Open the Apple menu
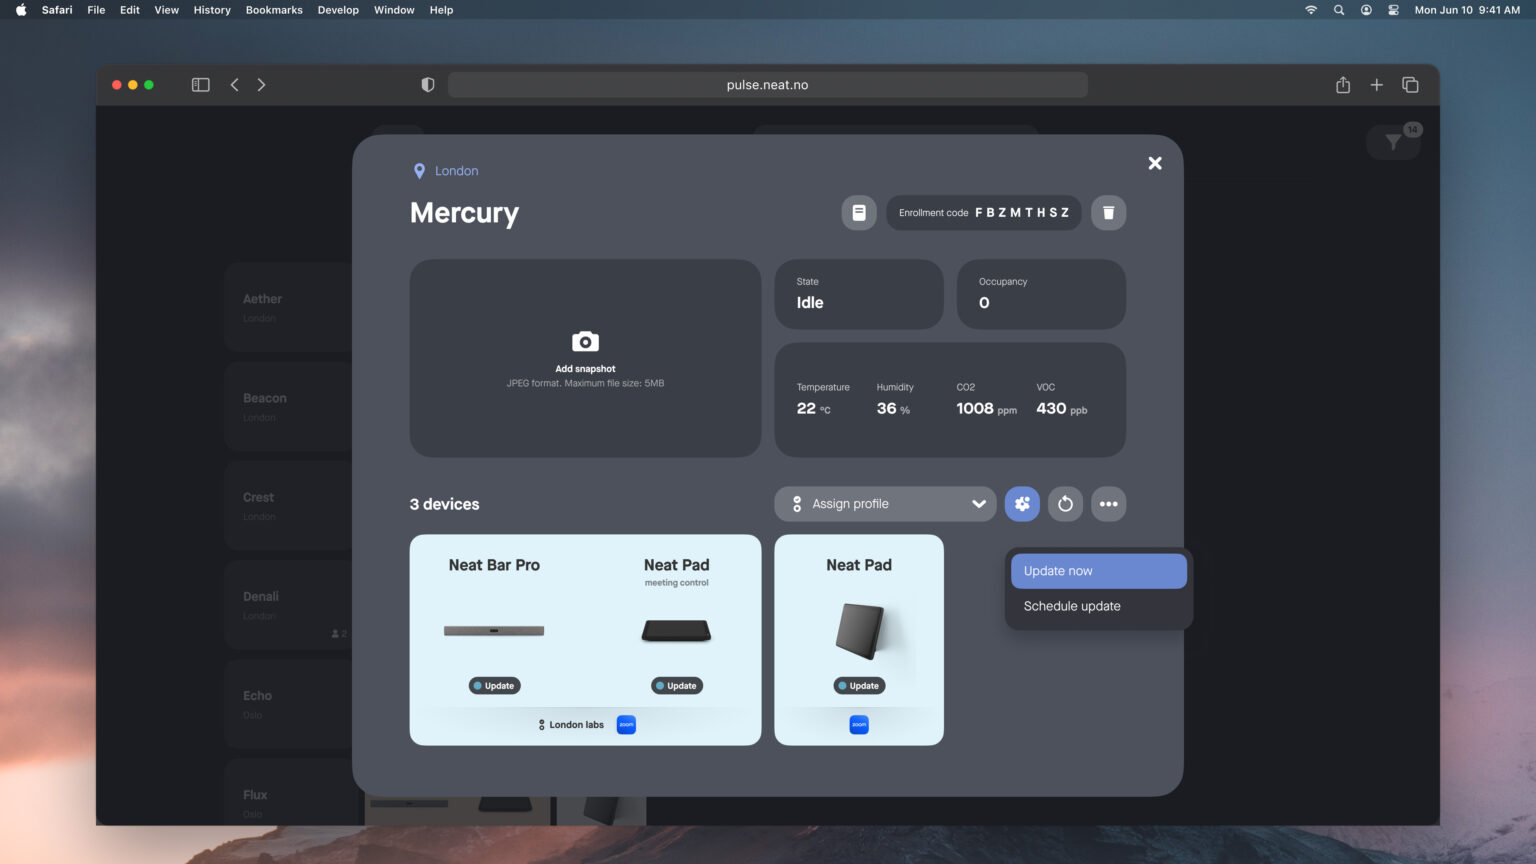This screenshot has height=864, width=1536. [21, 10]
